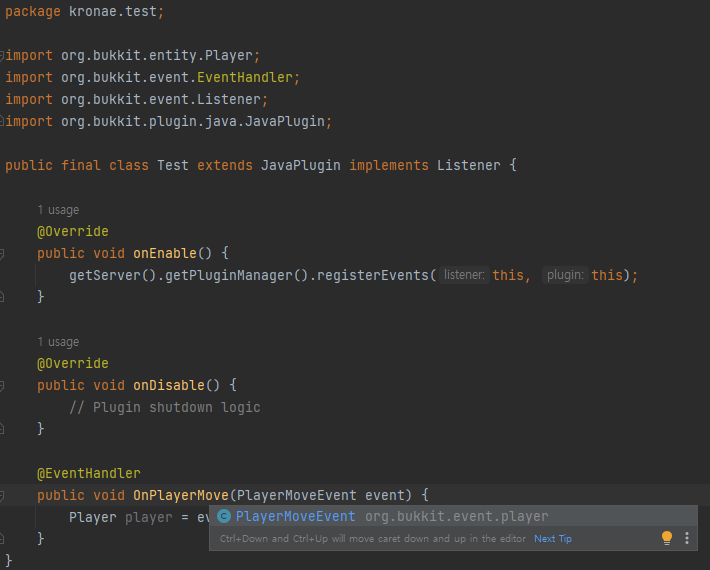The image size is (710, 570).
Task: Click the 'Plugin shutdown logic' comment
Action: click(x=165, y=407)
